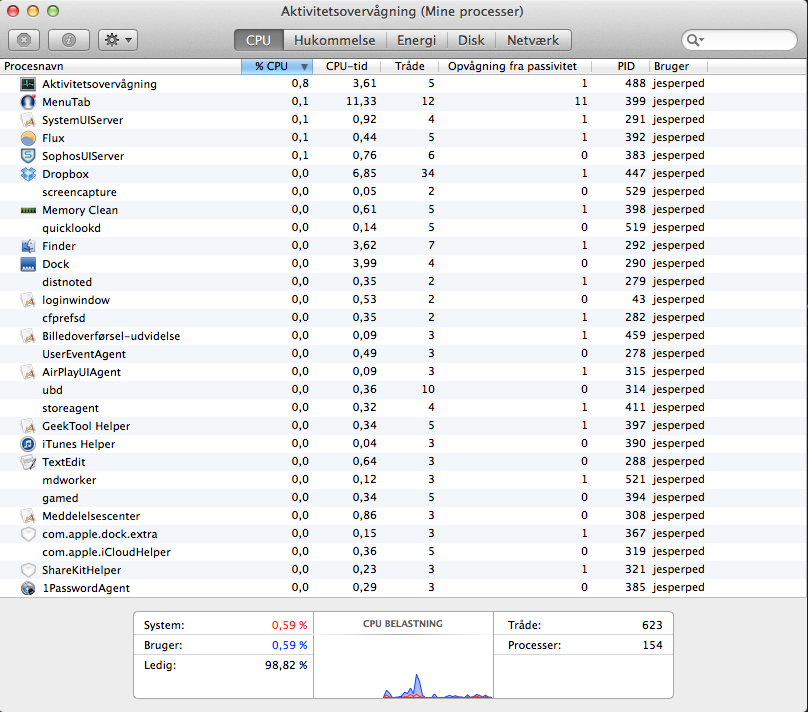The width and height of the screenshot is (808, 712).
Task: Click the ShareKitHelper icon
Action: (x=28, y=570)
